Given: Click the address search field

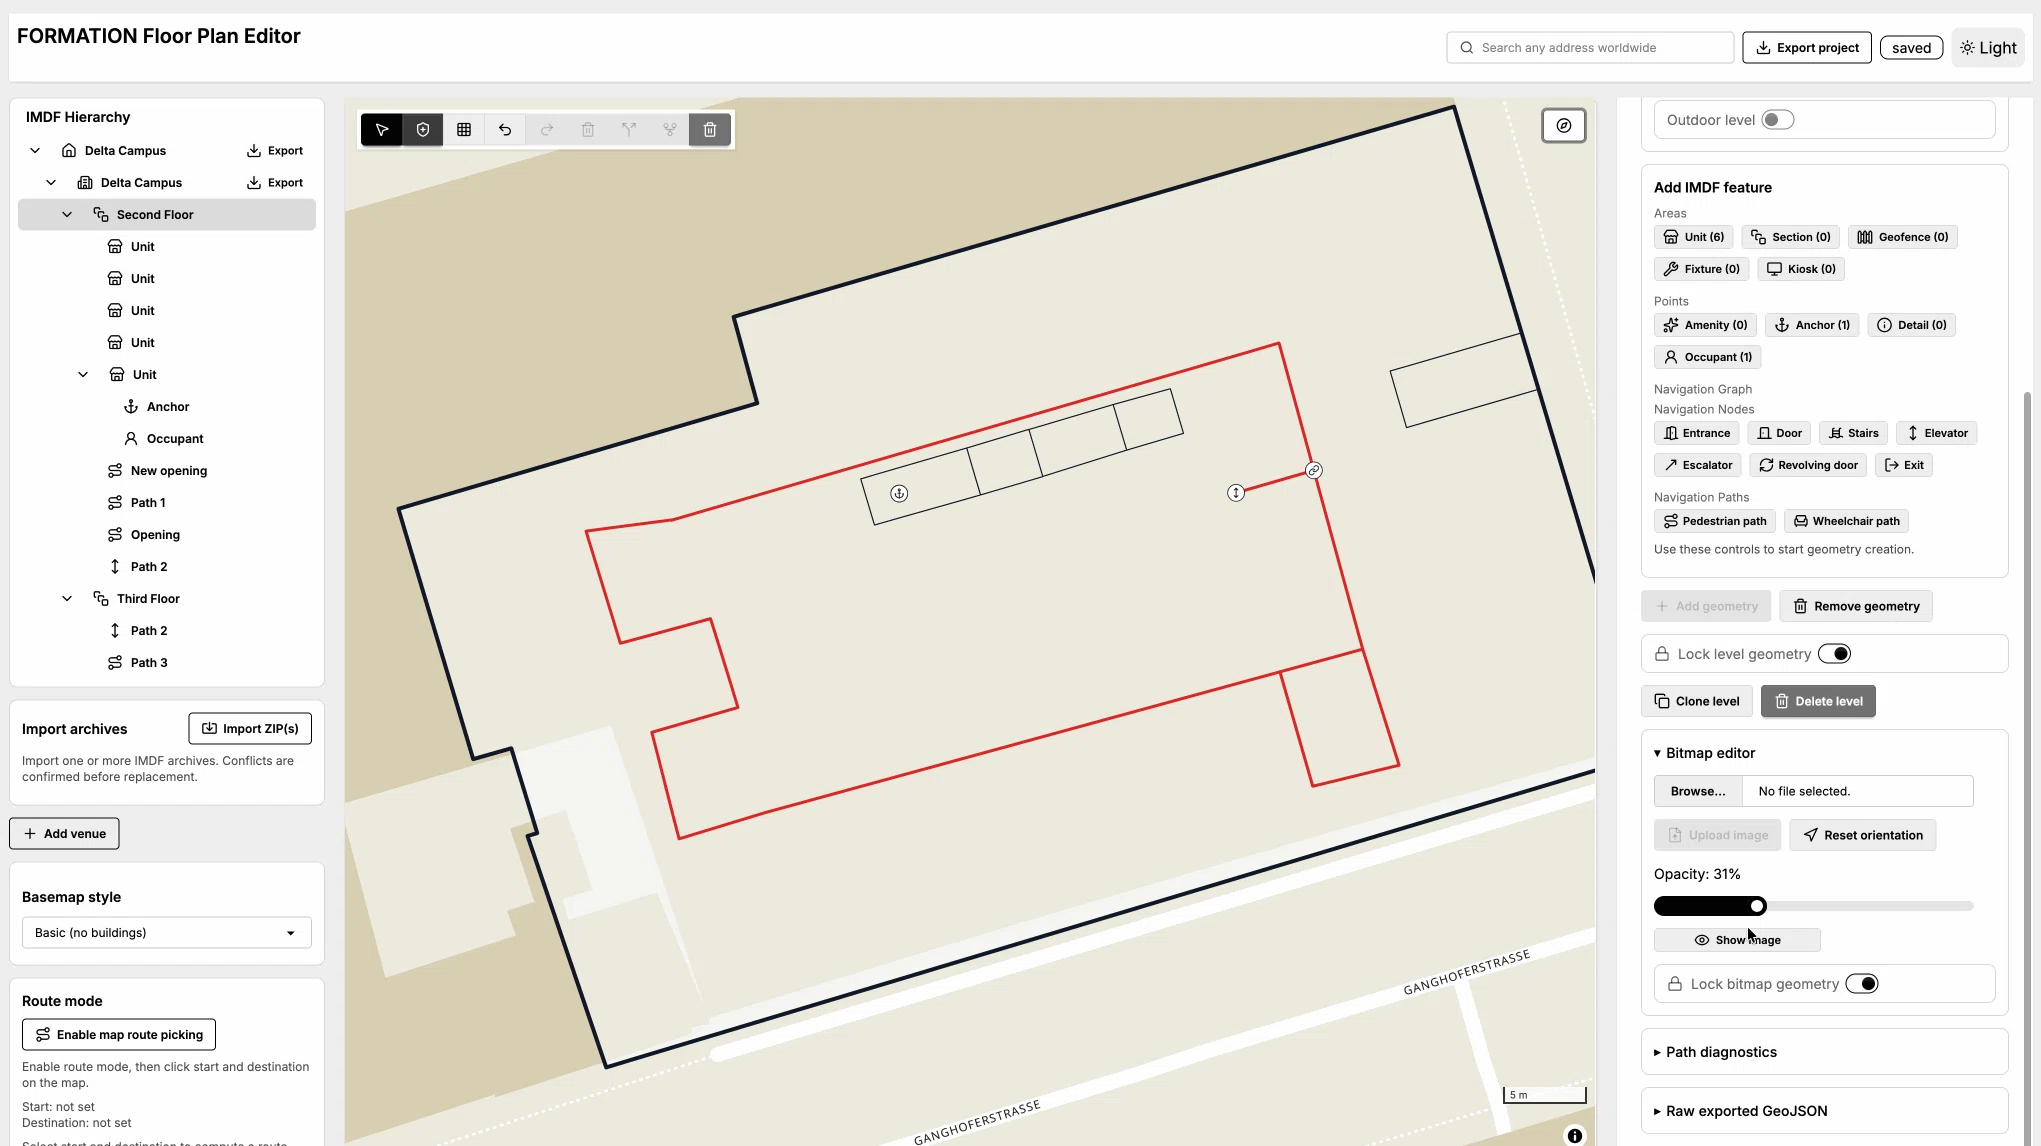Looking at the screenshot, I should tap(1590, 48).
